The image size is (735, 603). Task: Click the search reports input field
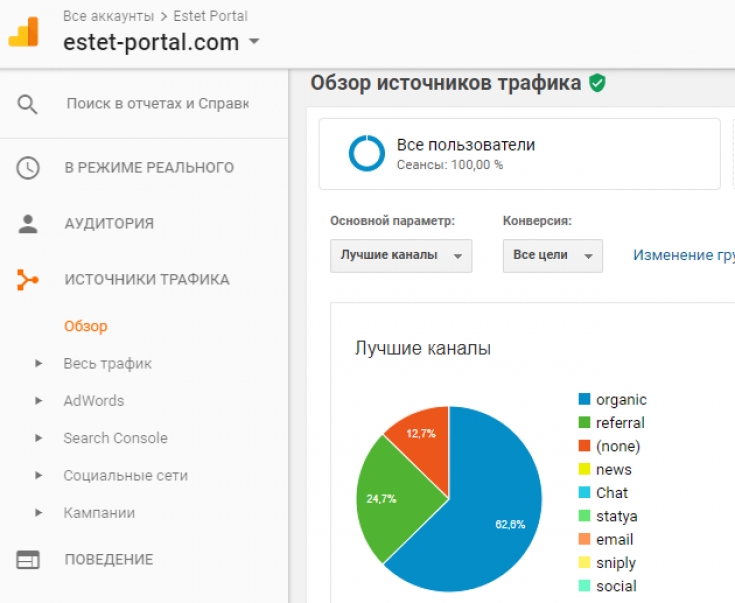(x=157, y=104)
